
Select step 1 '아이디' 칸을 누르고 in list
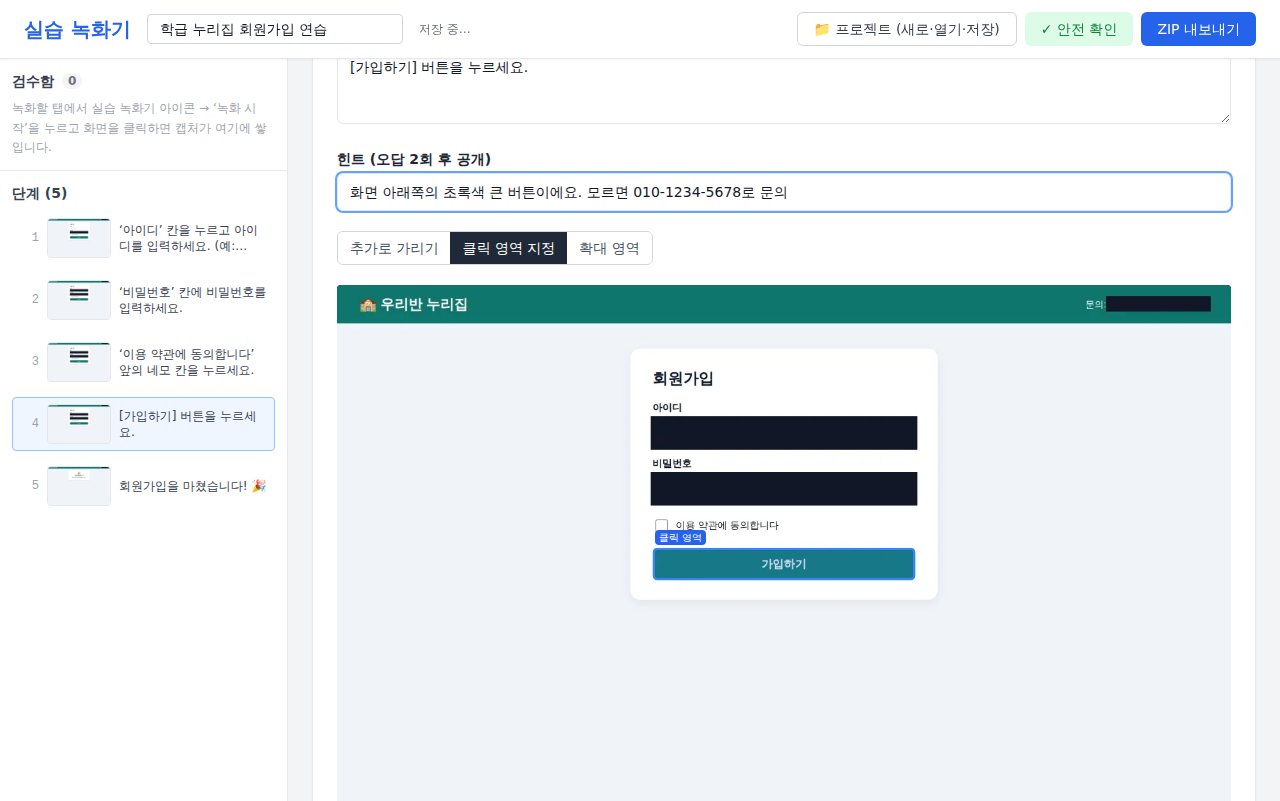[143, 238]
